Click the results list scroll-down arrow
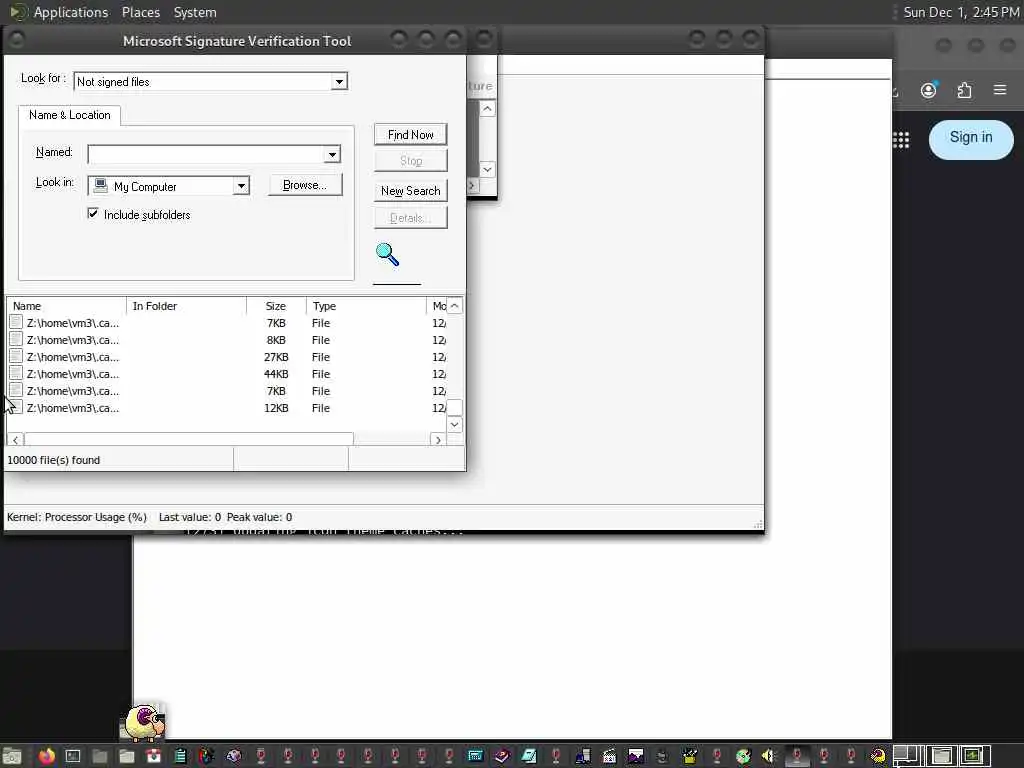 coord(455,424)
